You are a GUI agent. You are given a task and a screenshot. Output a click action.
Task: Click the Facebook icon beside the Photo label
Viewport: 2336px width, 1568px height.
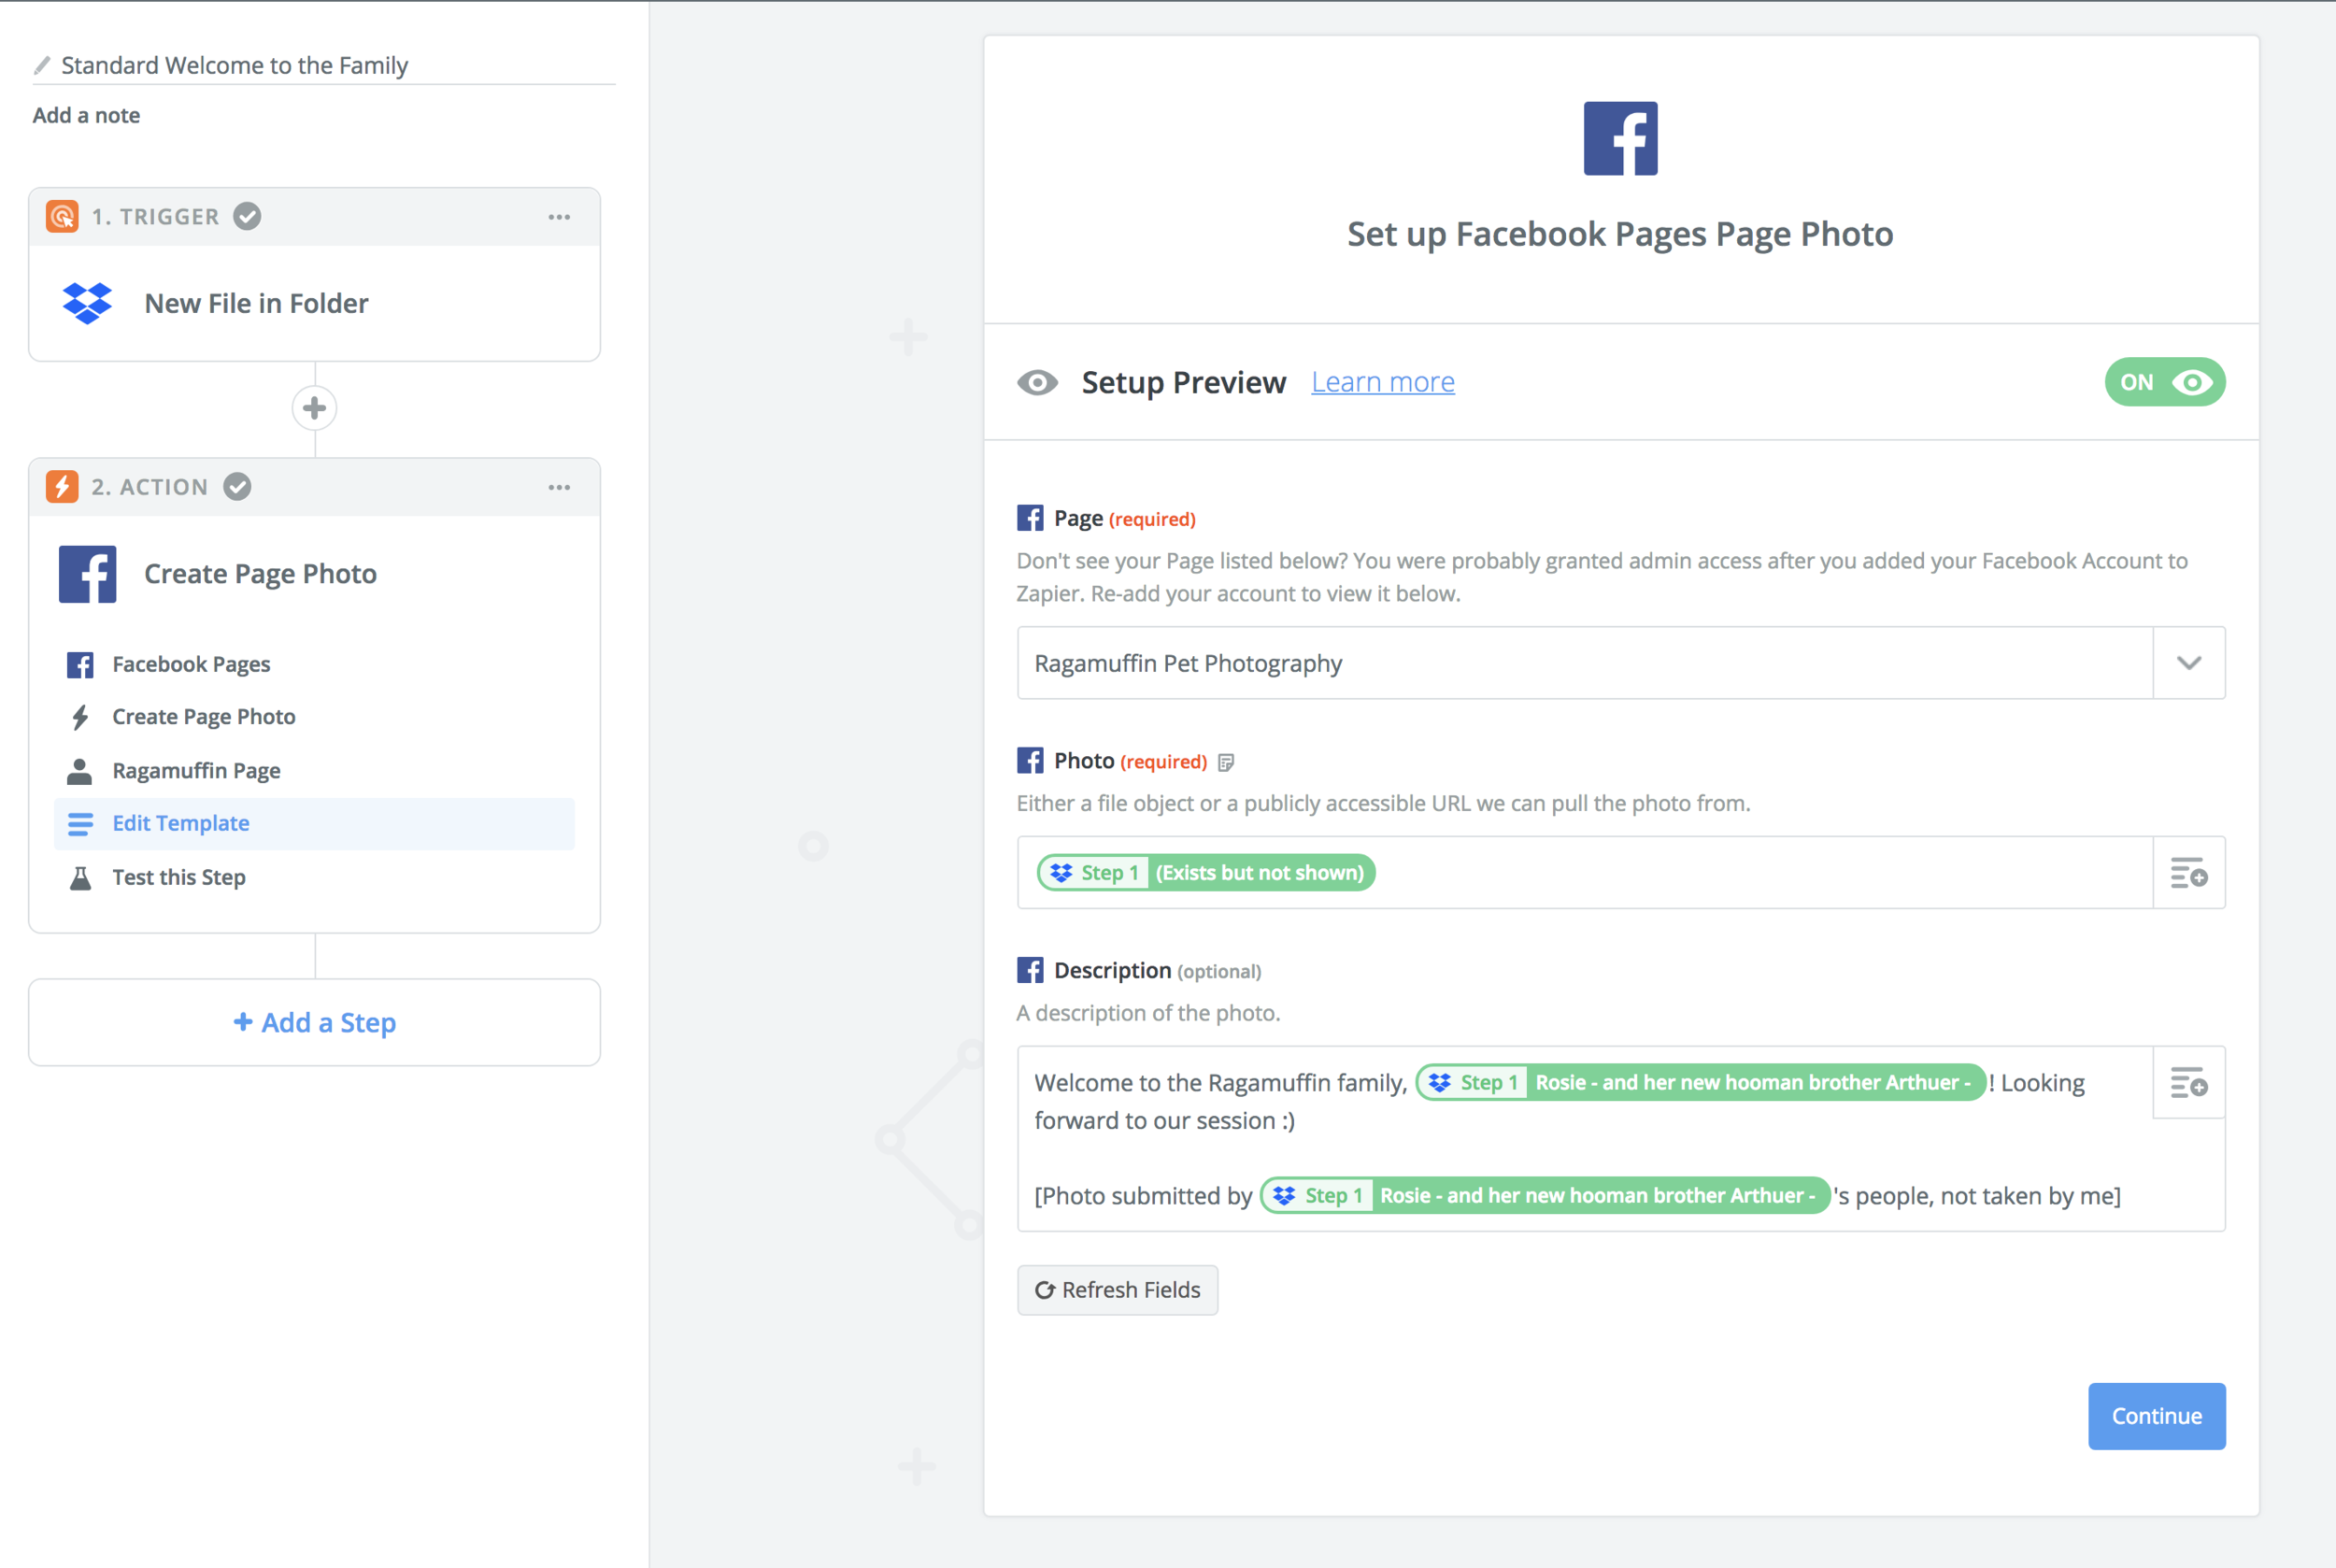click(x=1030, y=761)
